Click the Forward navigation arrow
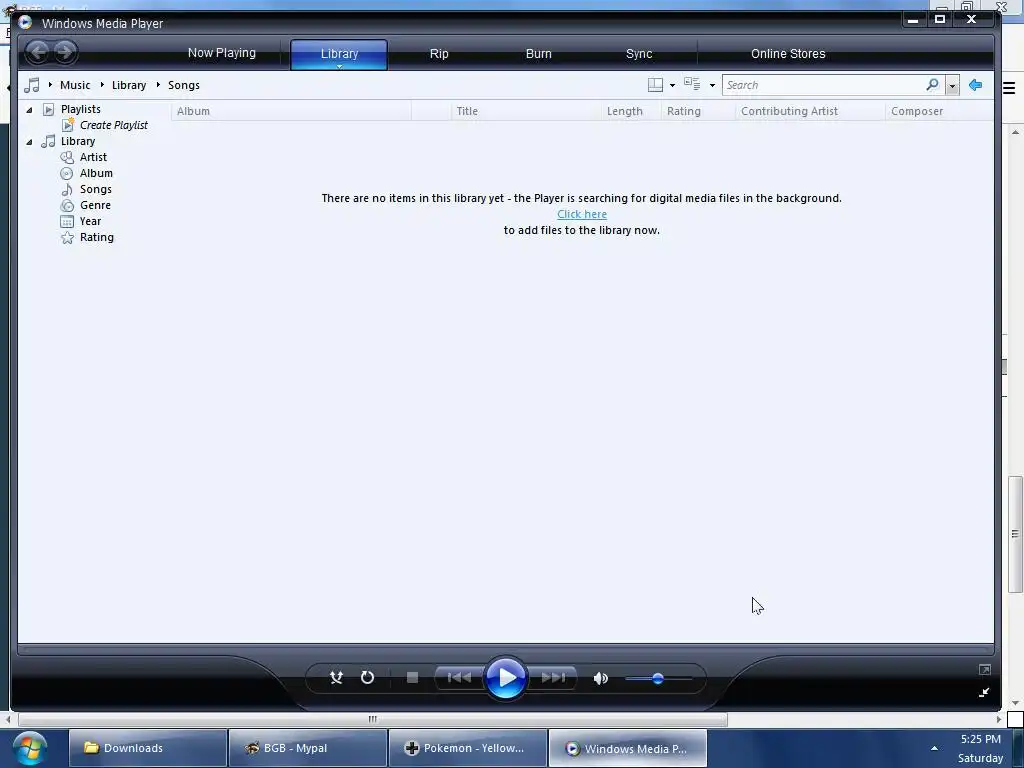This screenshot has width=1024, height=768. pyautogui.click(x=65, y=52)
